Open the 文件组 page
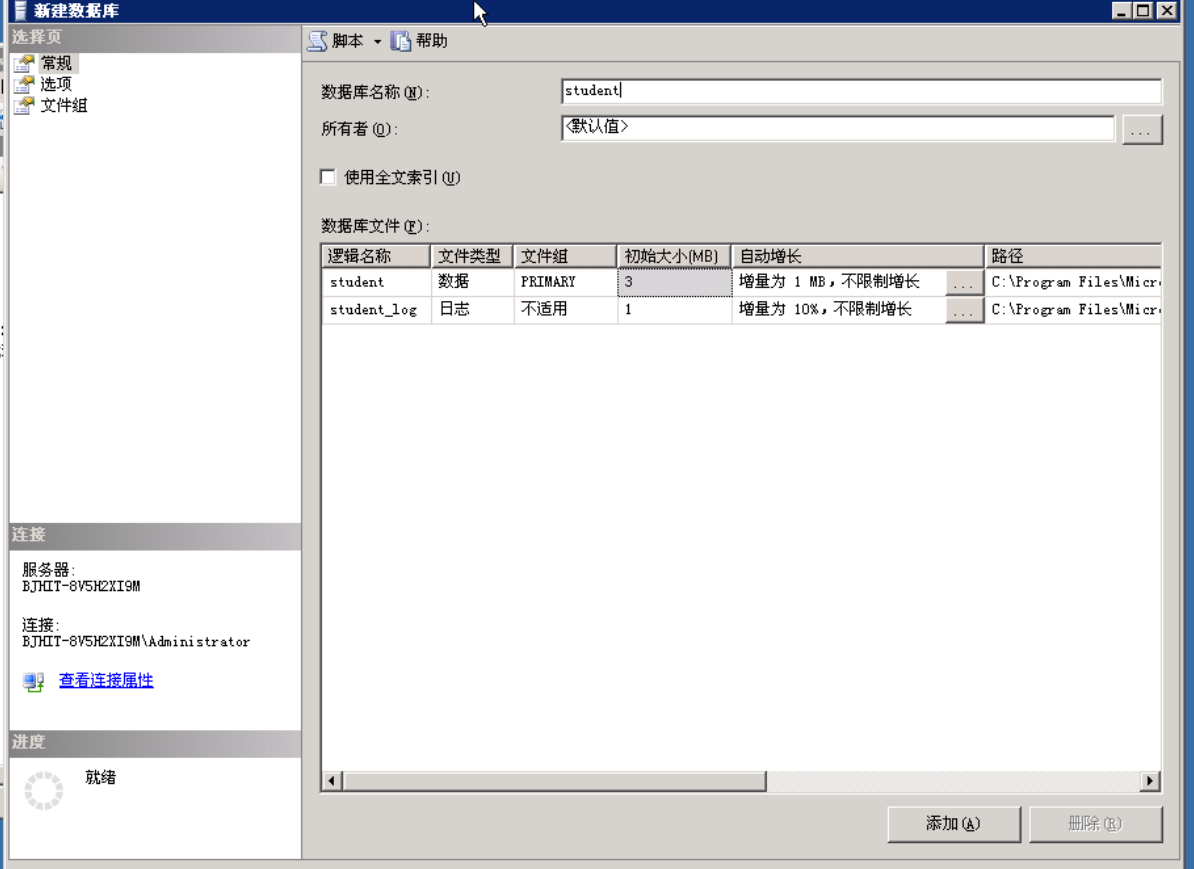 [x=64, y=105]
